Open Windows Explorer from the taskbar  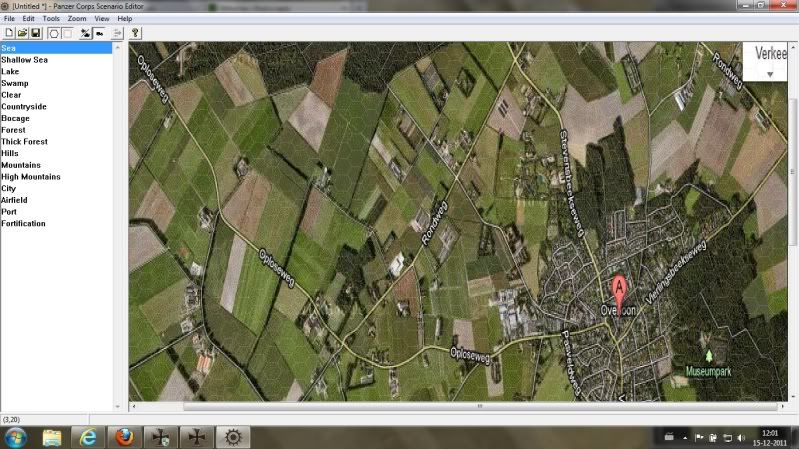(x=51, y=437)
